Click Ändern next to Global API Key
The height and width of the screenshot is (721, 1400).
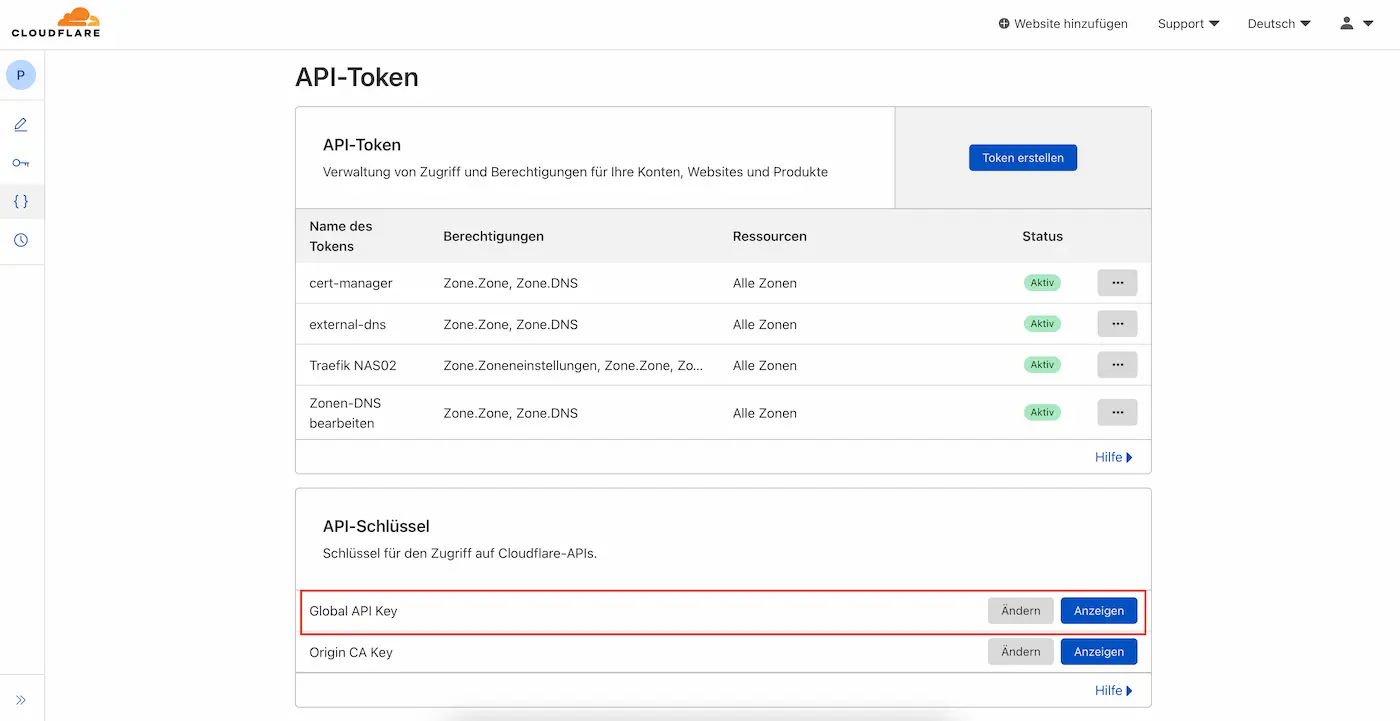click(1020, 610)
